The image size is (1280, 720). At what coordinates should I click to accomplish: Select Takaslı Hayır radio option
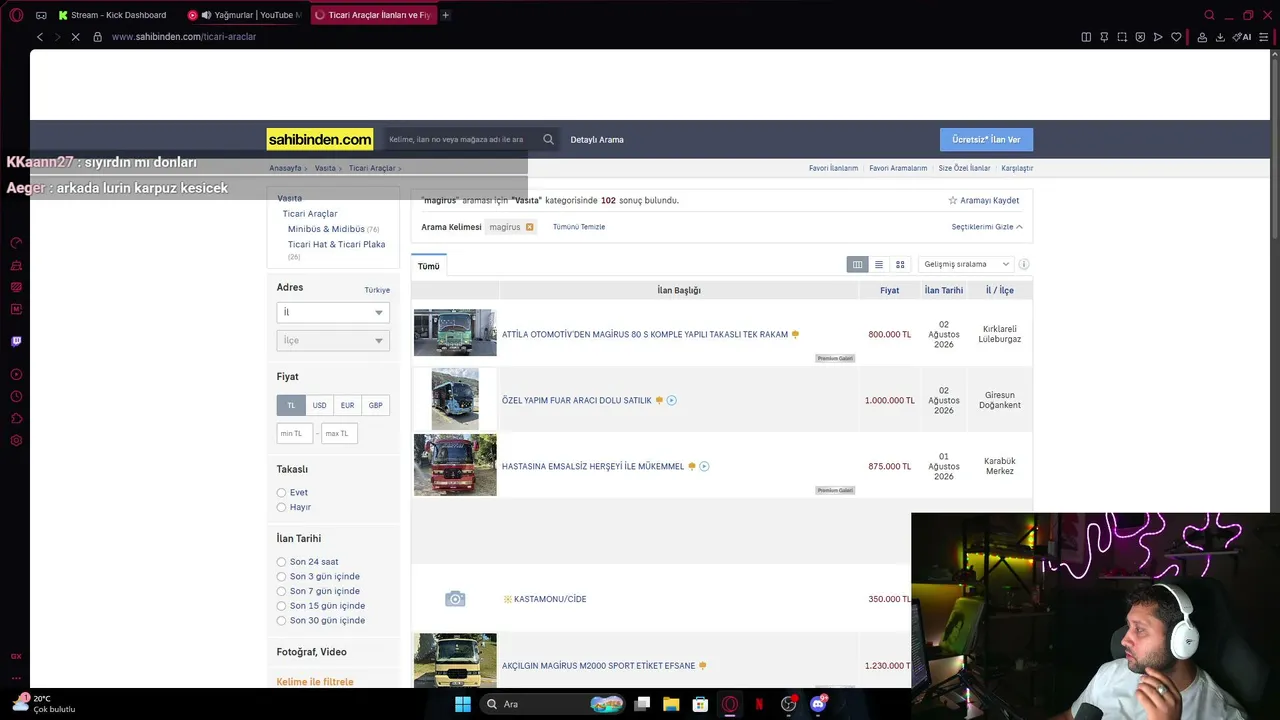(281, 507)
